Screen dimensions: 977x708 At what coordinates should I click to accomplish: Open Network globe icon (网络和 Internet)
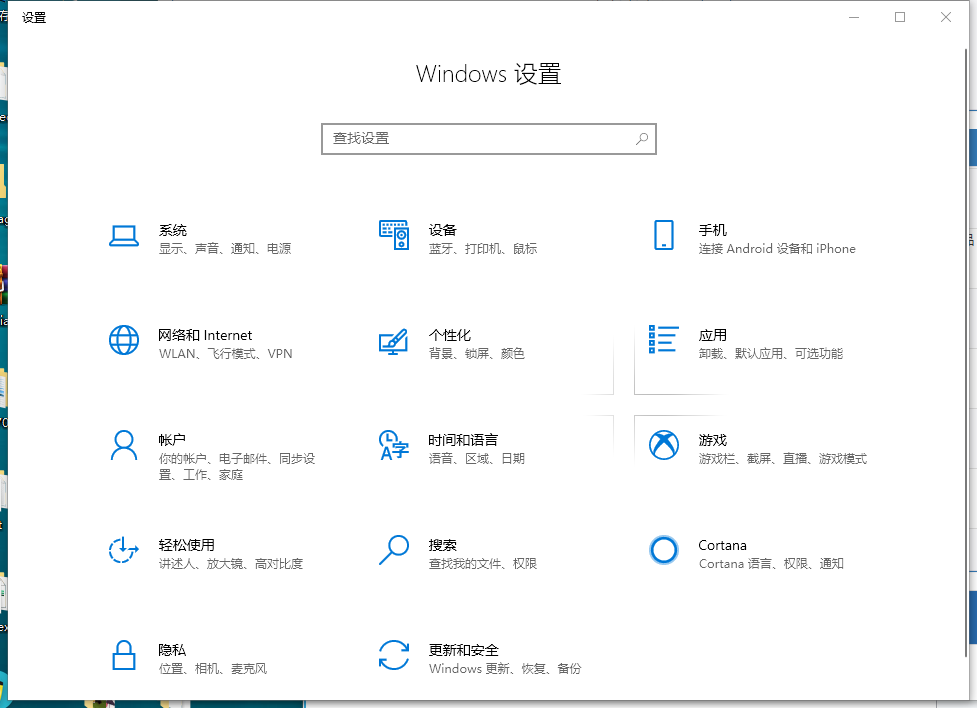coord(124,340)
